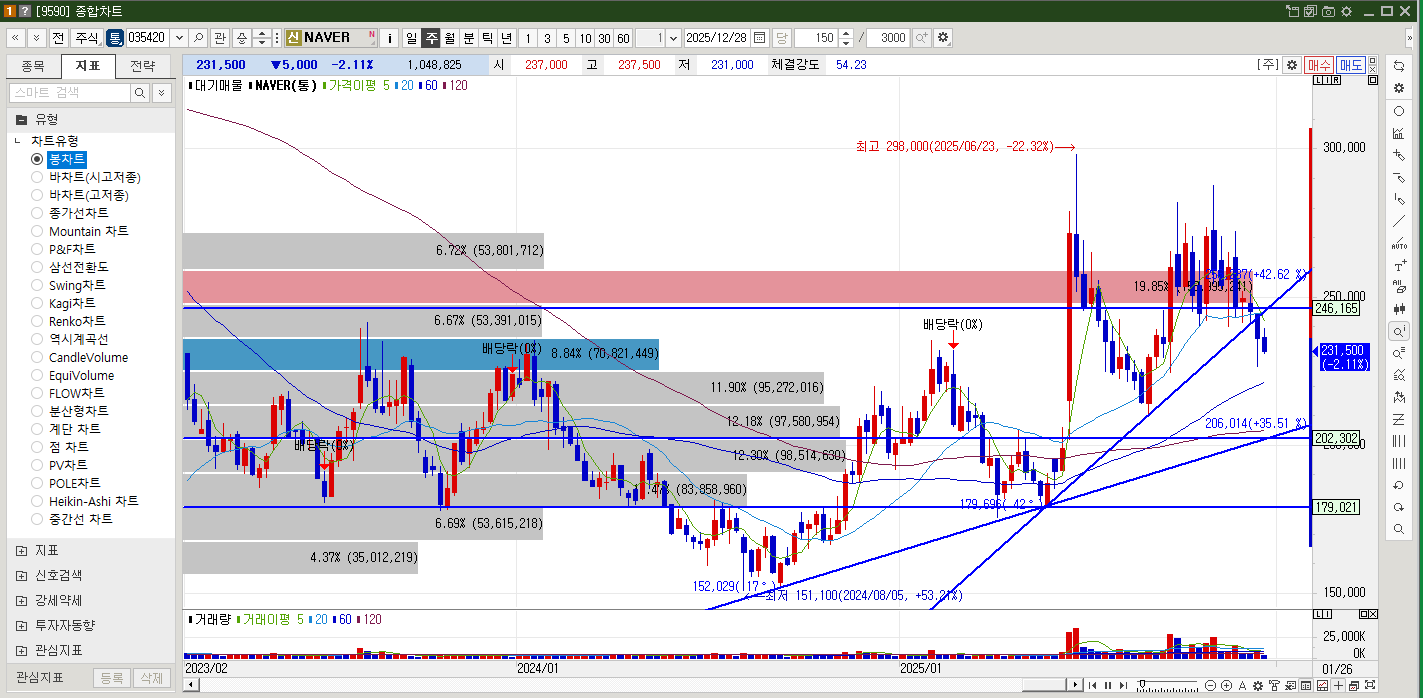1423x698 pixels.
Task: Select the straight line drawing tool
Action: [1399, 221]
